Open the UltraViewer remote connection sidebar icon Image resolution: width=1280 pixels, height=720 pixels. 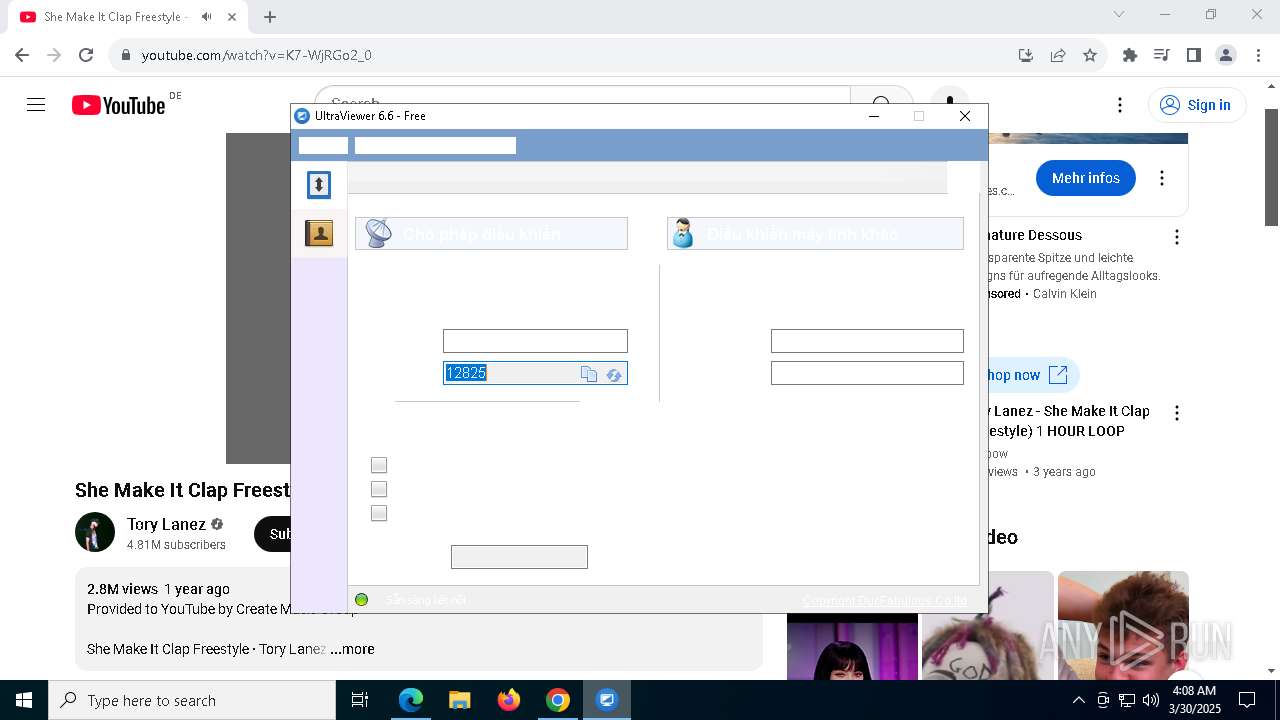coord(318,185)
